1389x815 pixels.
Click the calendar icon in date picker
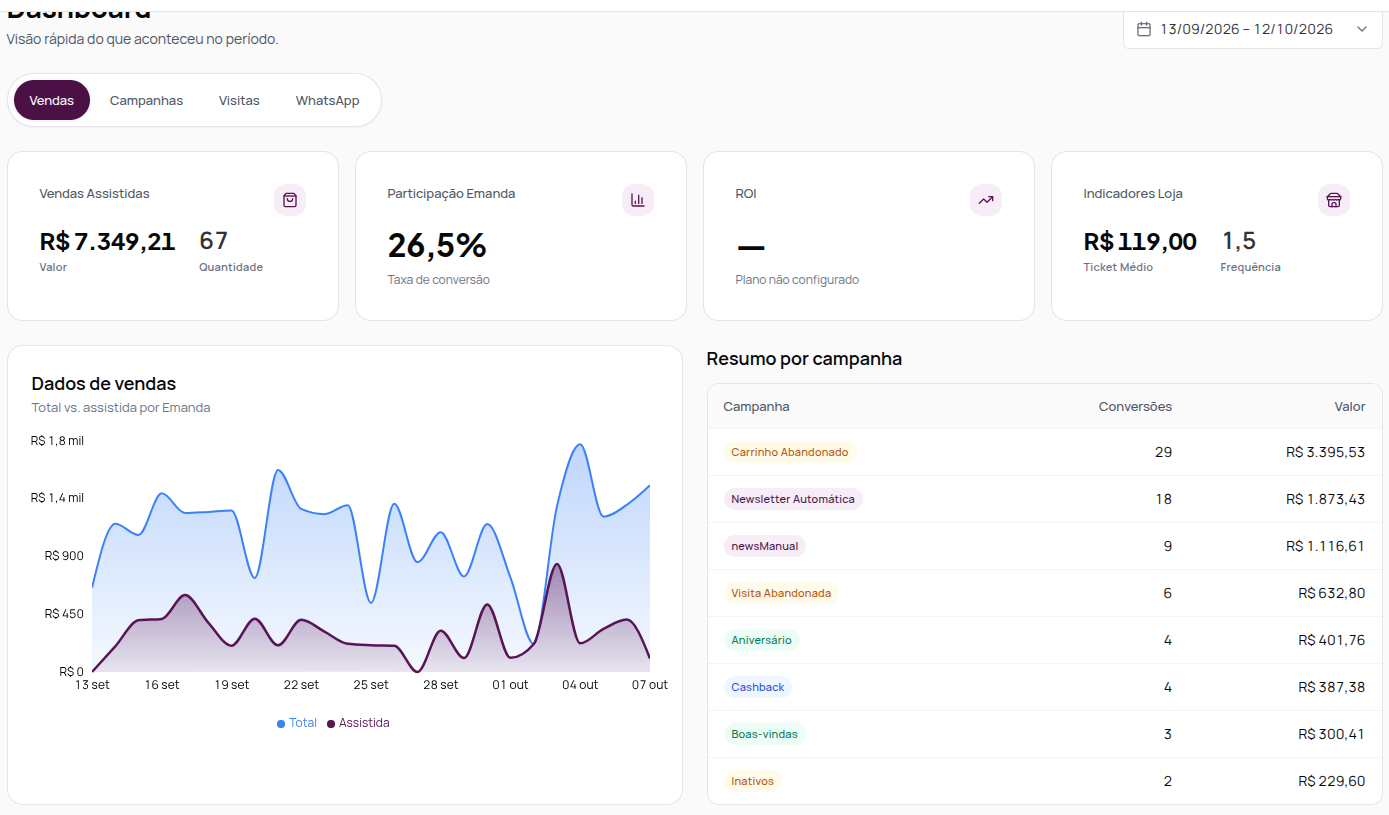point(1144,29)
